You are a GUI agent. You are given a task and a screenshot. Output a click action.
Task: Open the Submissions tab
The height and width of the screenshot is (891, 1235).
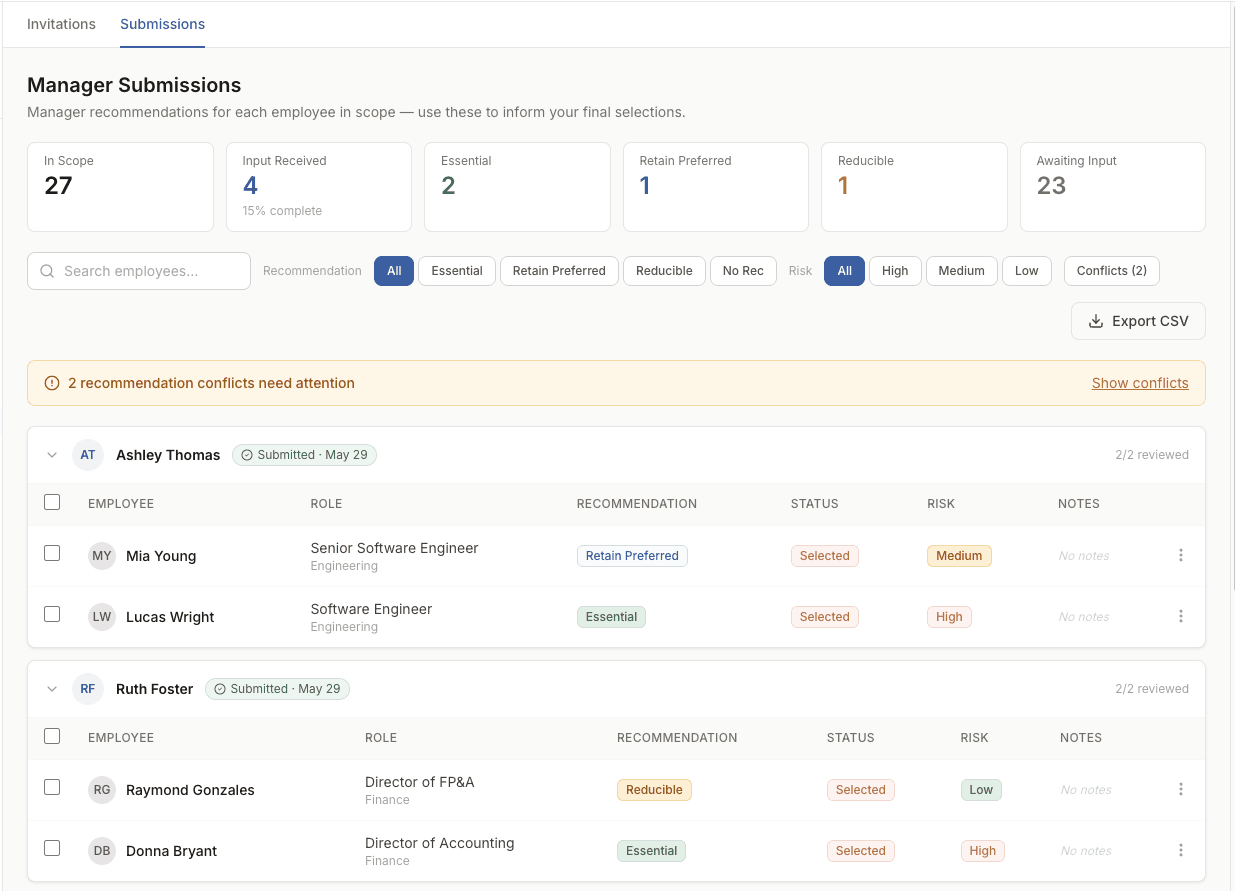click(x=162, y=24)
